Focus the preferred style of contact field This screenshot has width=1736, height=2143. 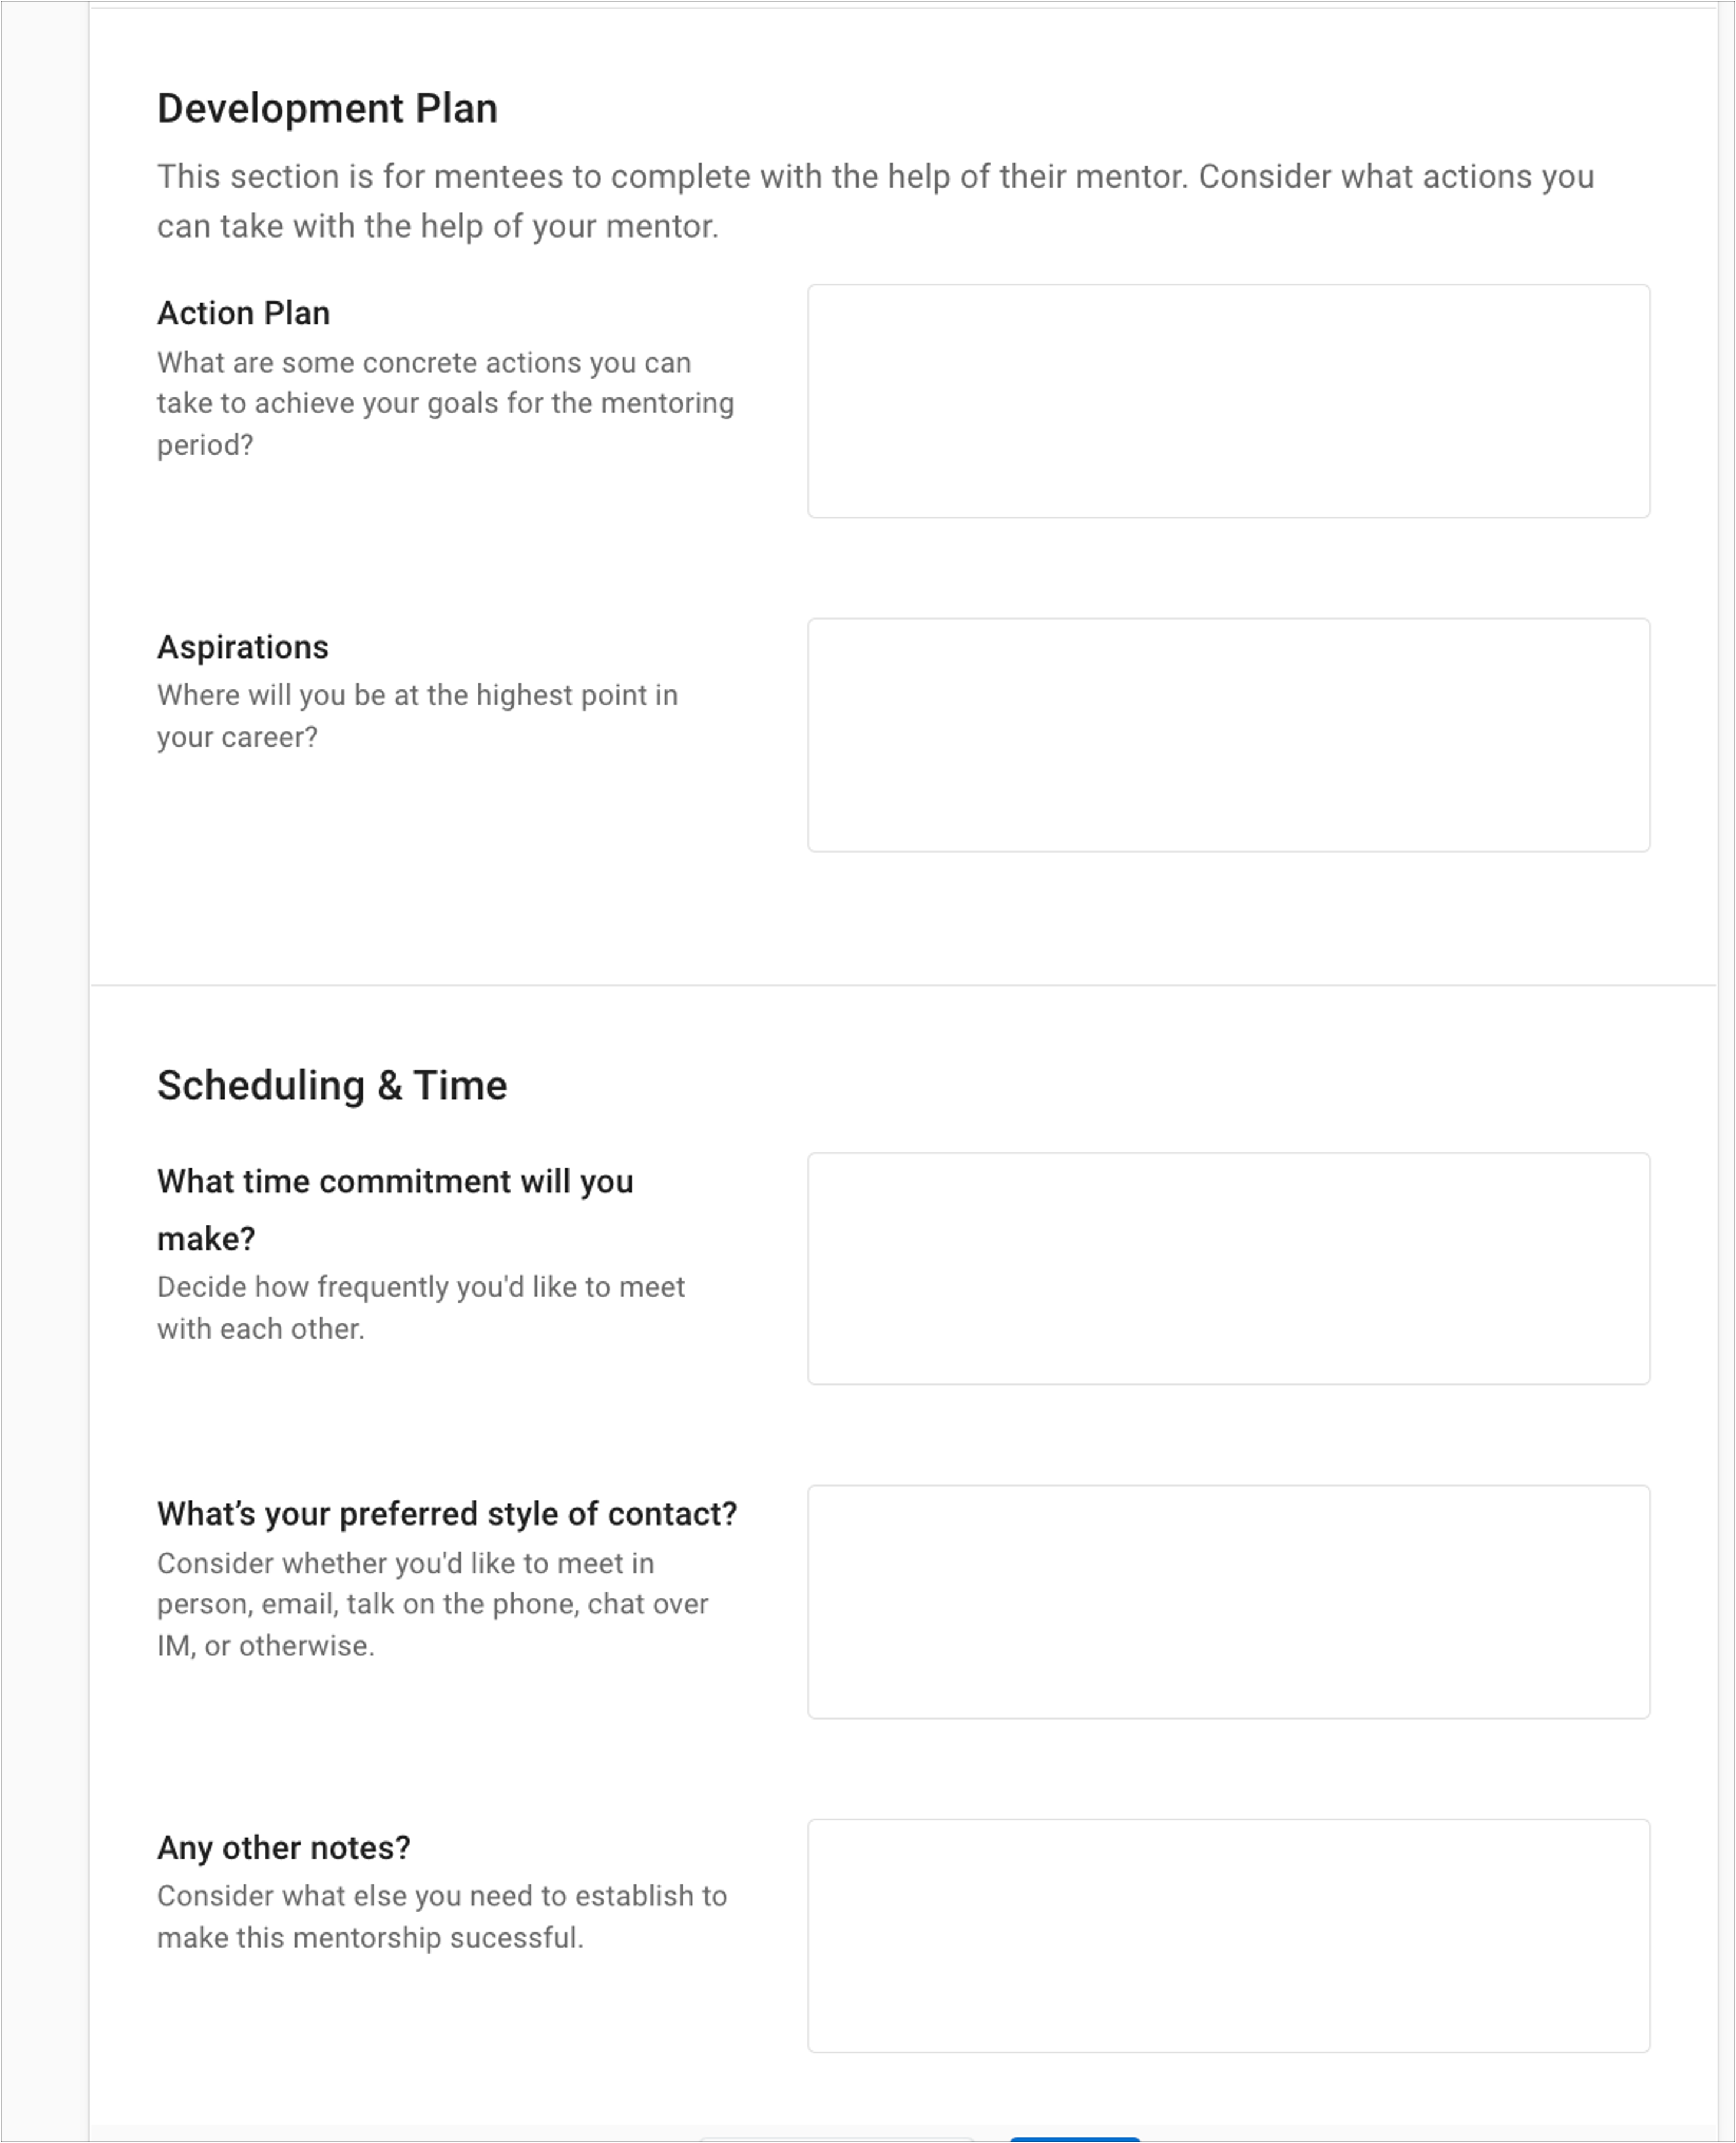tap(1228, 1602)
